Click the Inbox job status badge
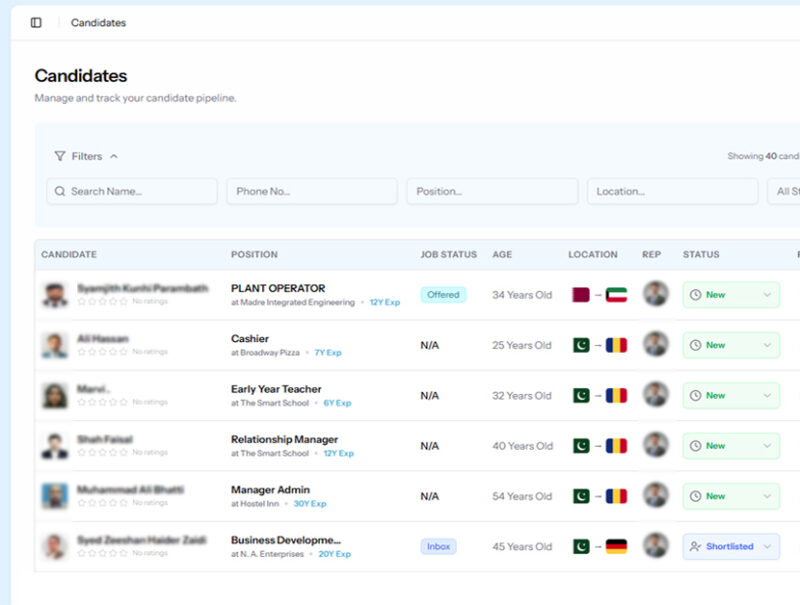800x605 pixels. point(438,546)
